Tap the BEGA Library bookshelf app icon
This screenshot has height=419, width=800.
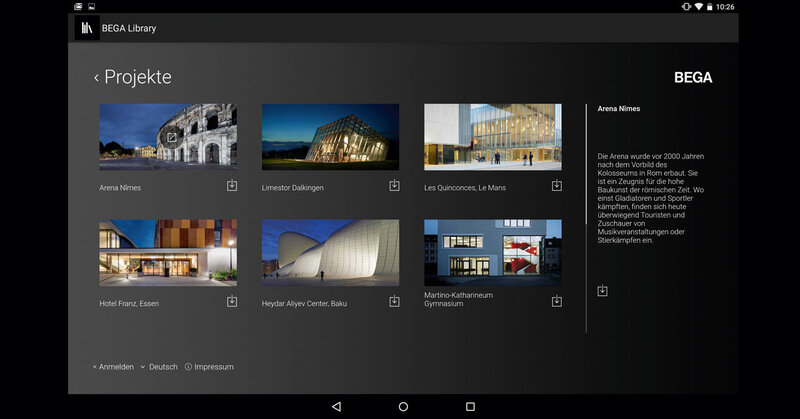point(87,28)
